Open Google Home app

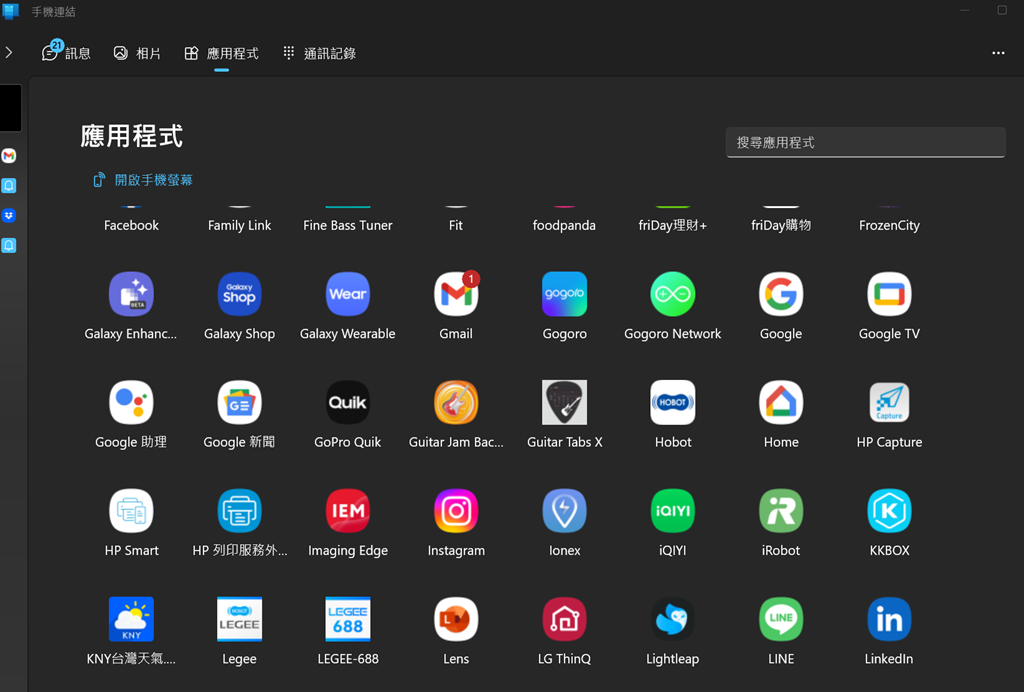(781, 403)
